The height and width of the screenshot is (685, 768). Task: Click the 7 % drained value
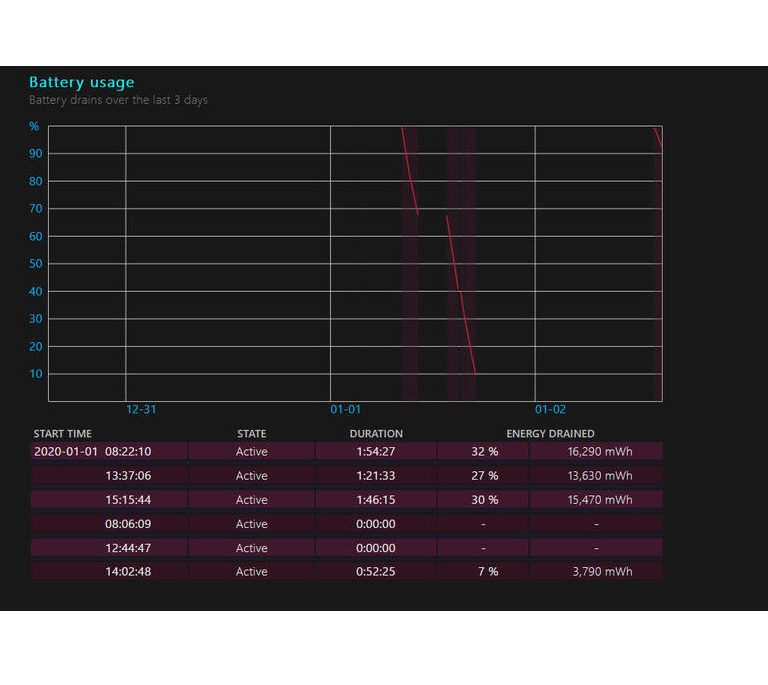[x=488, y=571]
